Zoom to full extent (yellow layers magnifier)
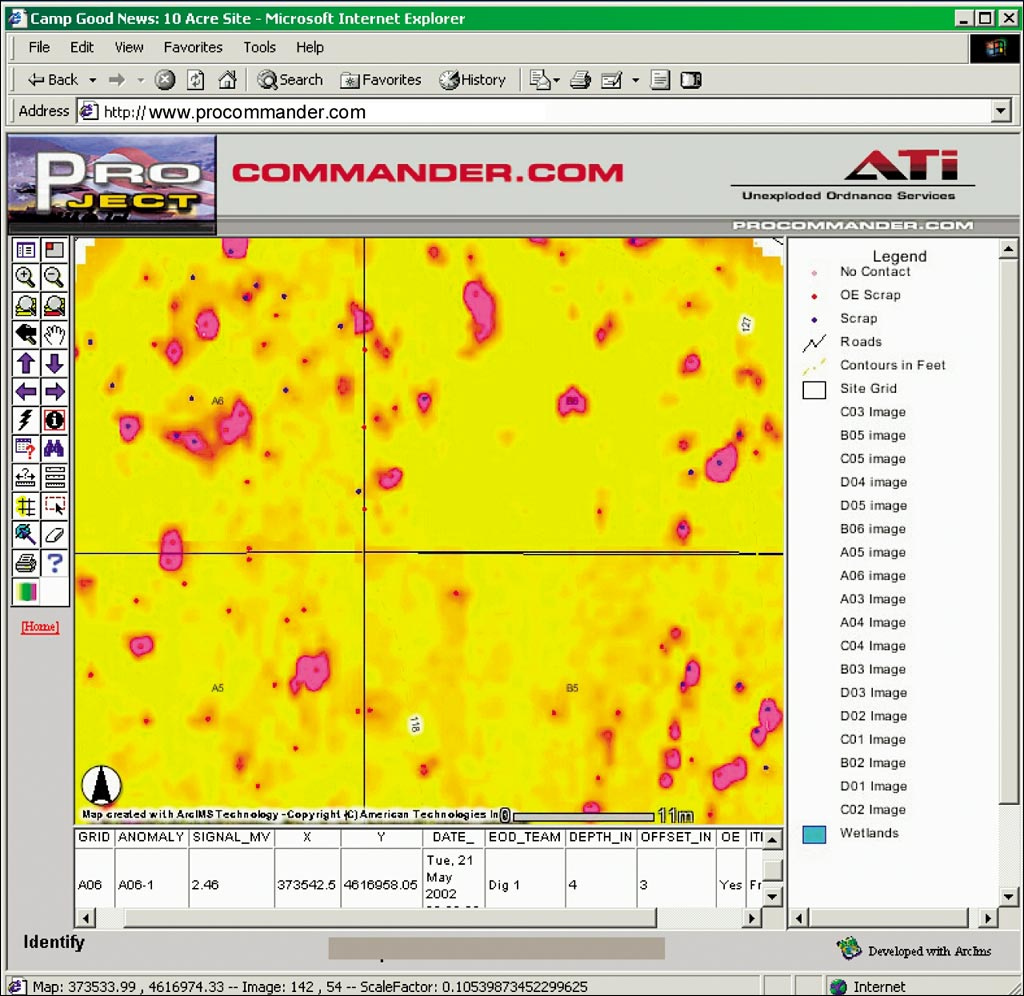Image resolution: width=1024 pixels, height=996 pixels. [x=25, y=306]
